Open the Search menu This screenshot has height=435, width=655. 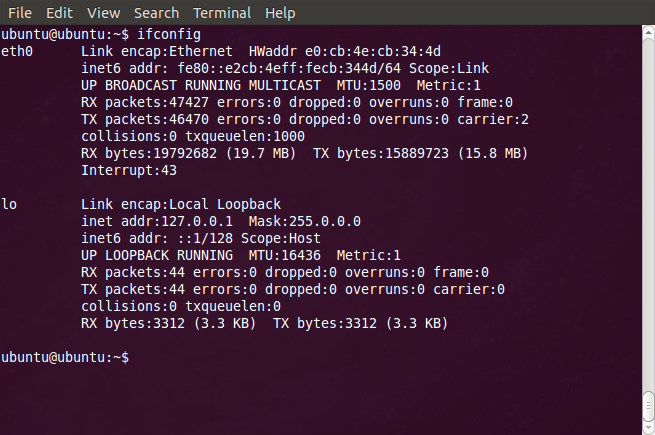(x=156, y=13)
